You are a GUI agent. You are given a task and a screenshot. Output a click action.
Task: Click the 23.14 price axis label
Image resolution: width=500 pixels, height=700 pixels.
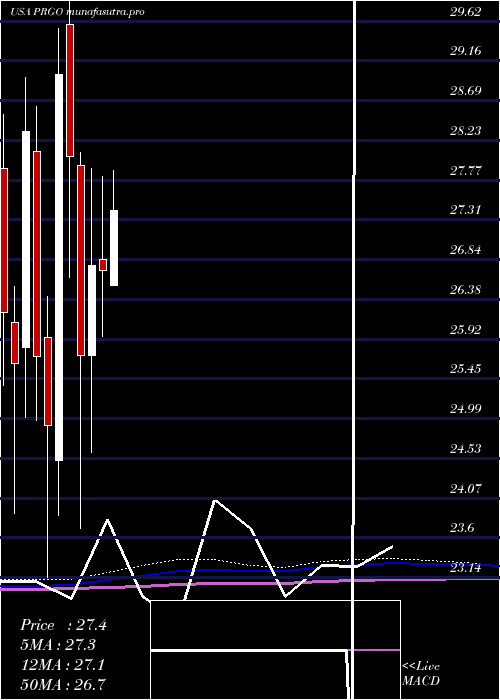[x=466, y=568]
